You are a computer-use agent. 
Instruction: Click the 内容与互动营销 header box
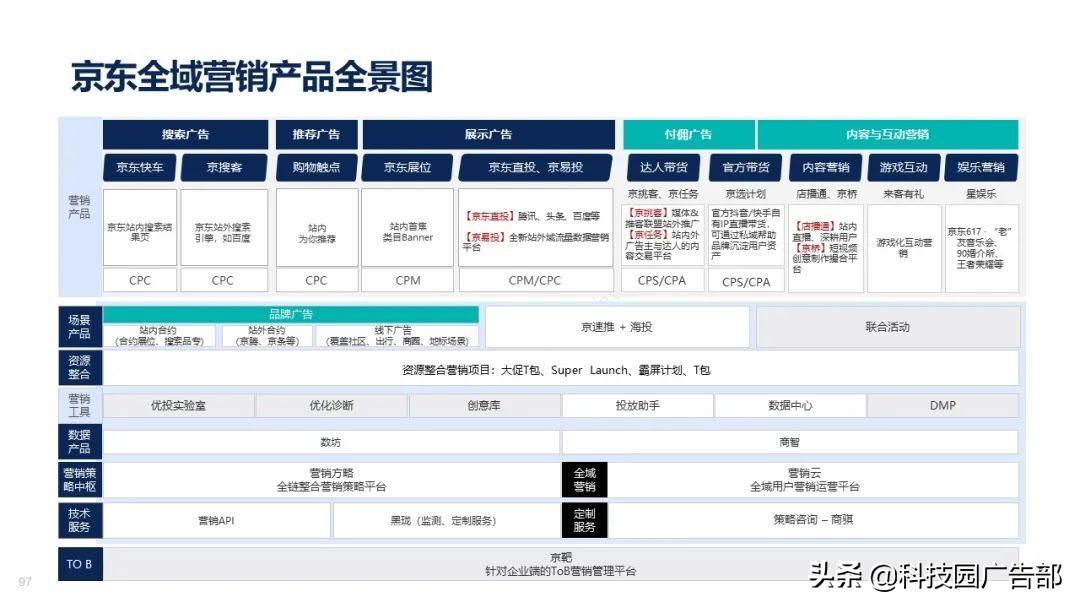888,134
